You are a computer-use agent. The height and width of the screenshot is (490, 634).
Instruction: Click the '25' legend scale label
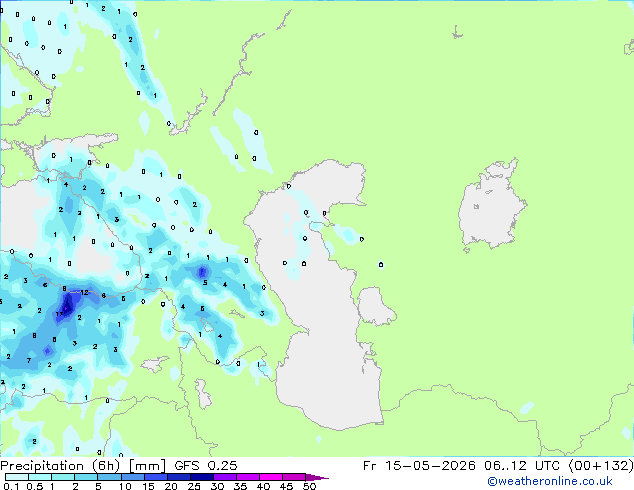[194, 486]
